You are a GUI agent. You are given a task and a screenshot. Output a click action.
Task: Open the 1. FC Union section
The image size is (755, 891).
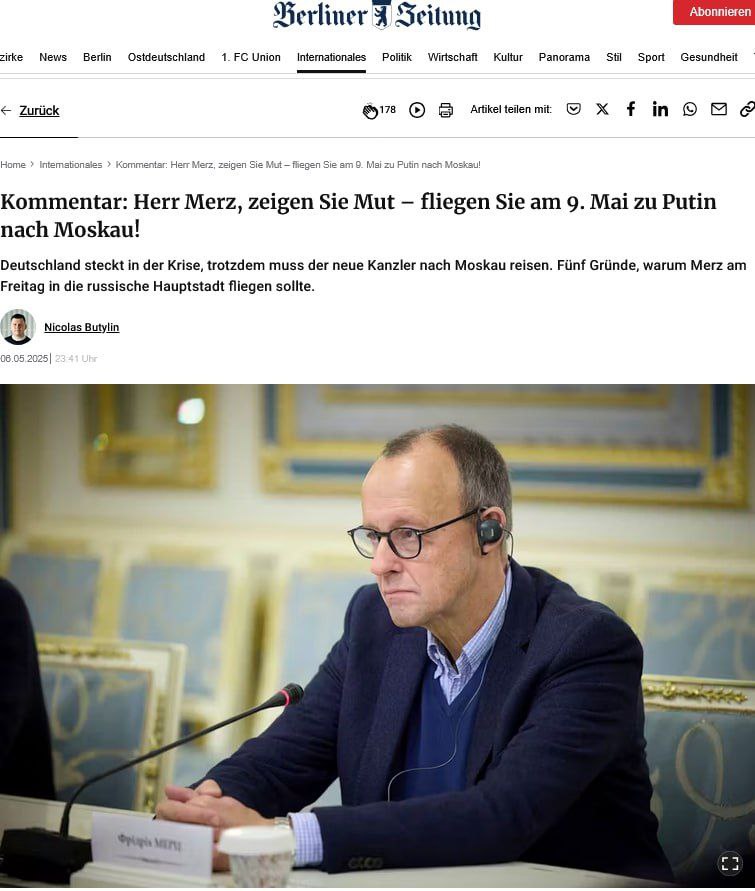[x=251, y=57]
